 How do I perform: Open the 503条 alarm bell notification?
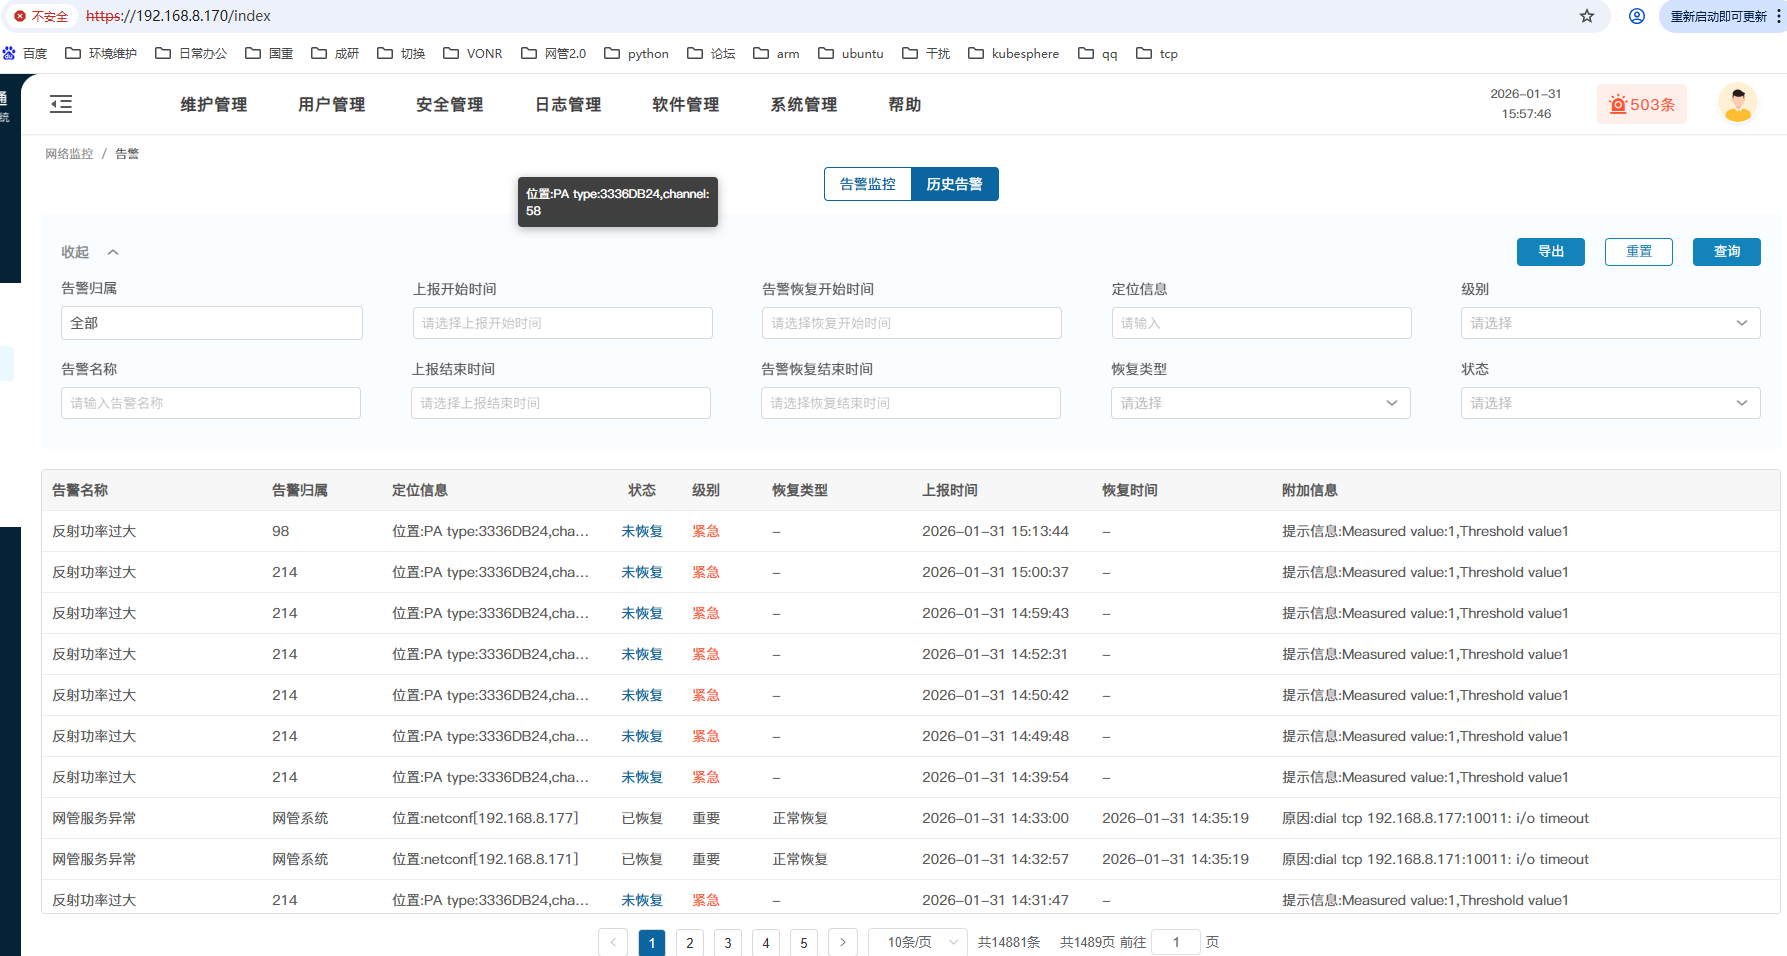(x=1641, y=104)
